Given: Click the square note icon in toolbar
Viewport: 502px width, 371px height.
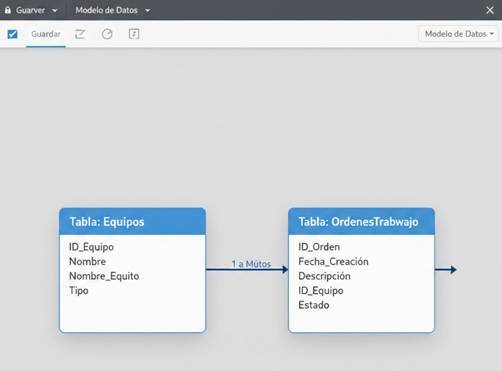Looking at the screenshot, I should (134, 34).
